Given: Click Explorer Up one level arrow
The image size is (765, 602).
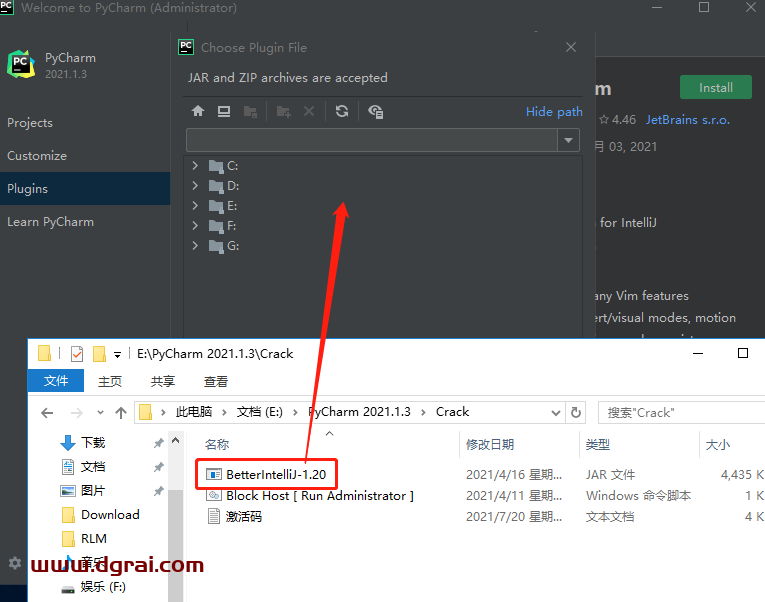Looking at the screenshot, I should [121, 413].
